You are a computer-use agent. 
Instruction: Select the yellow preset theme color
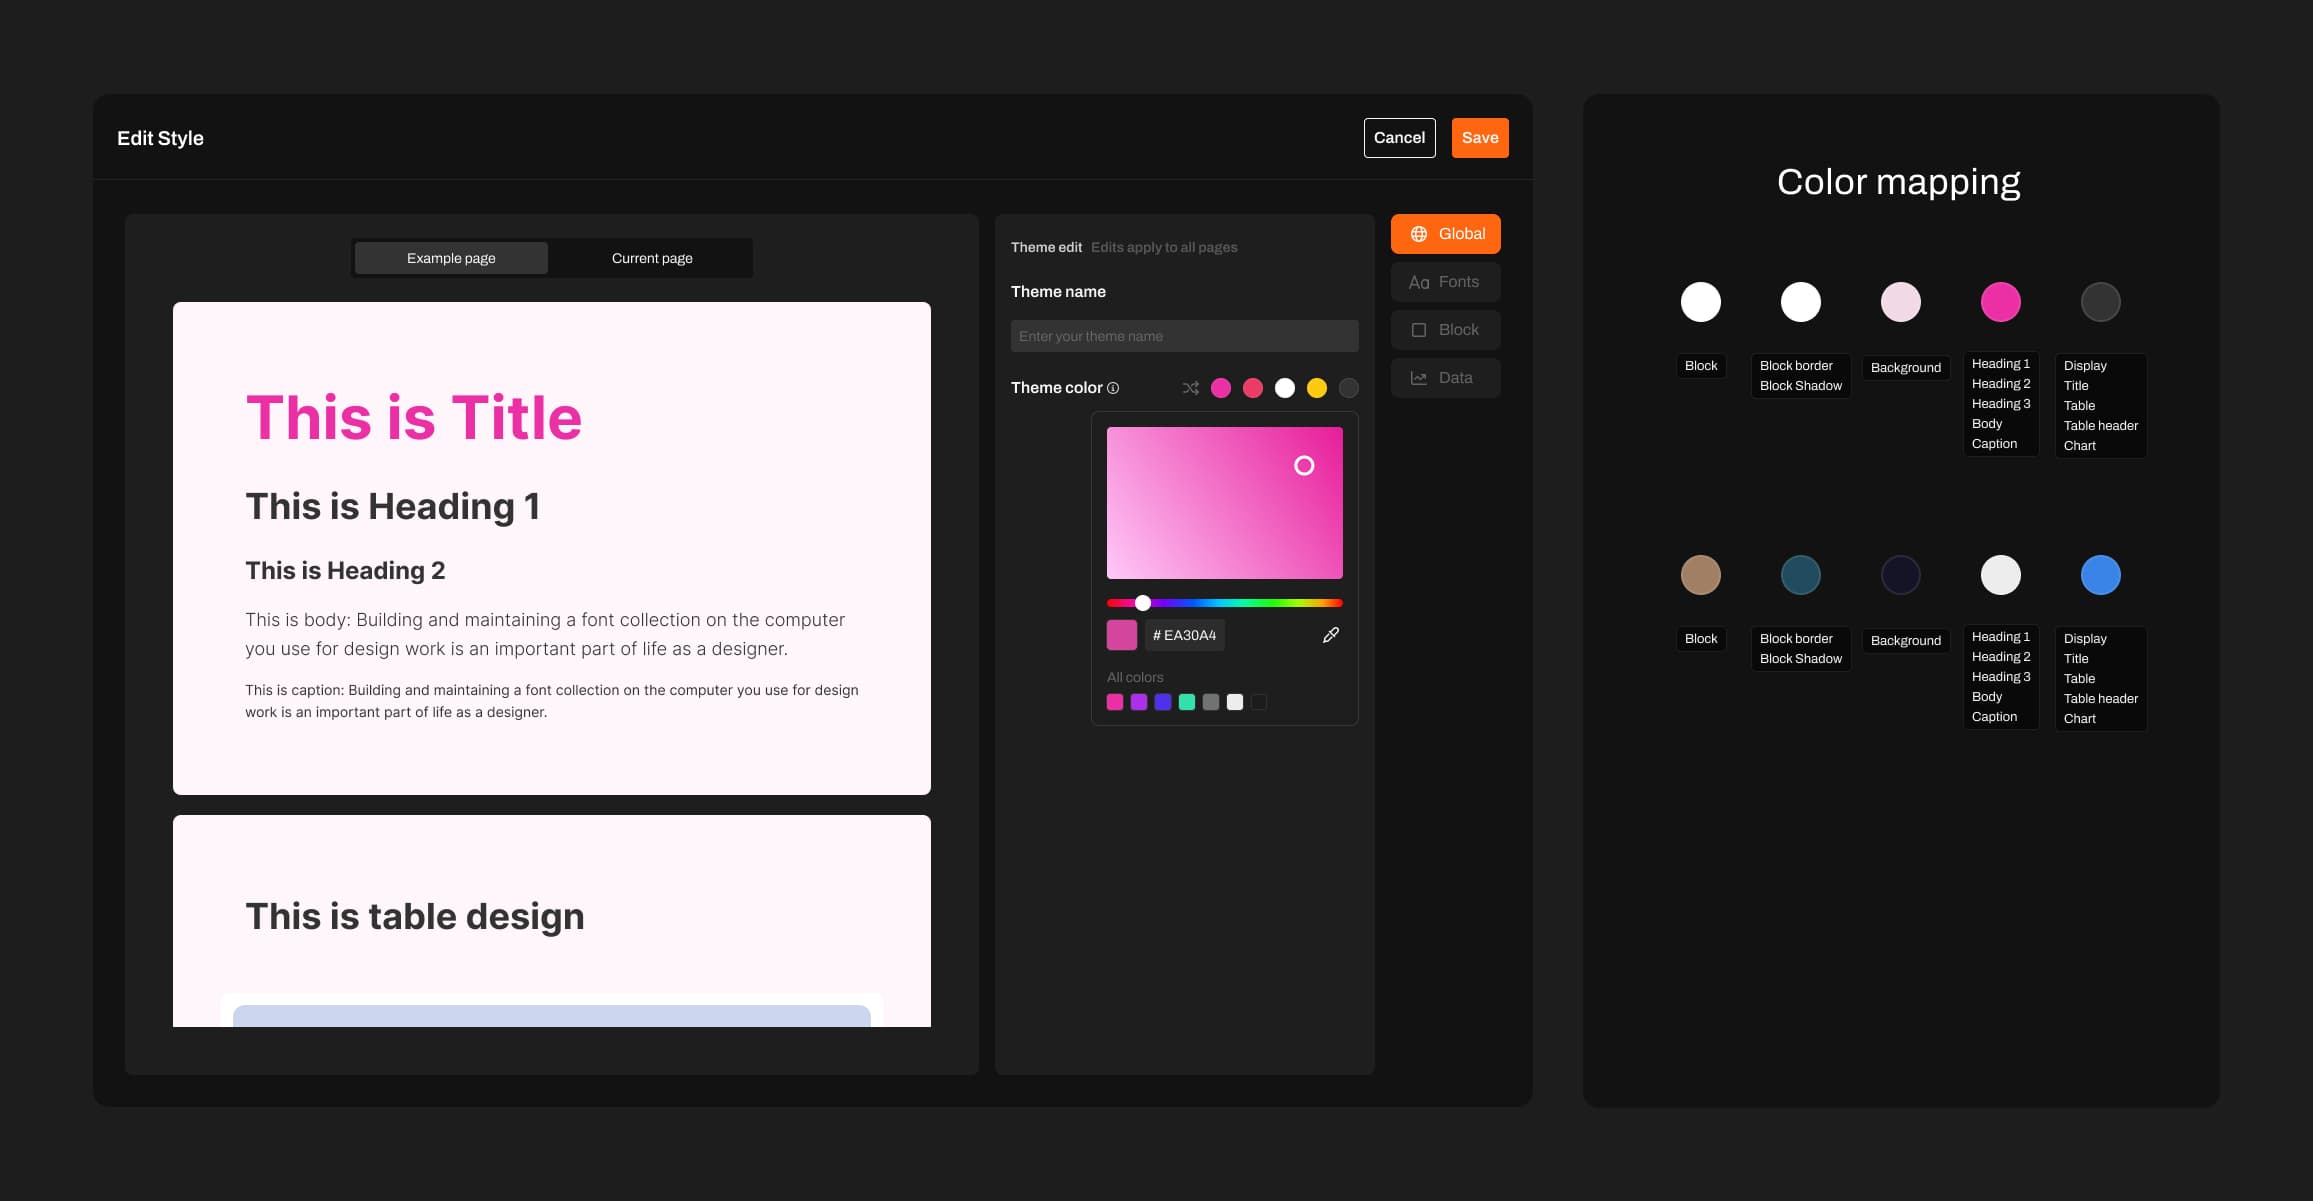tap(1317, 388)
